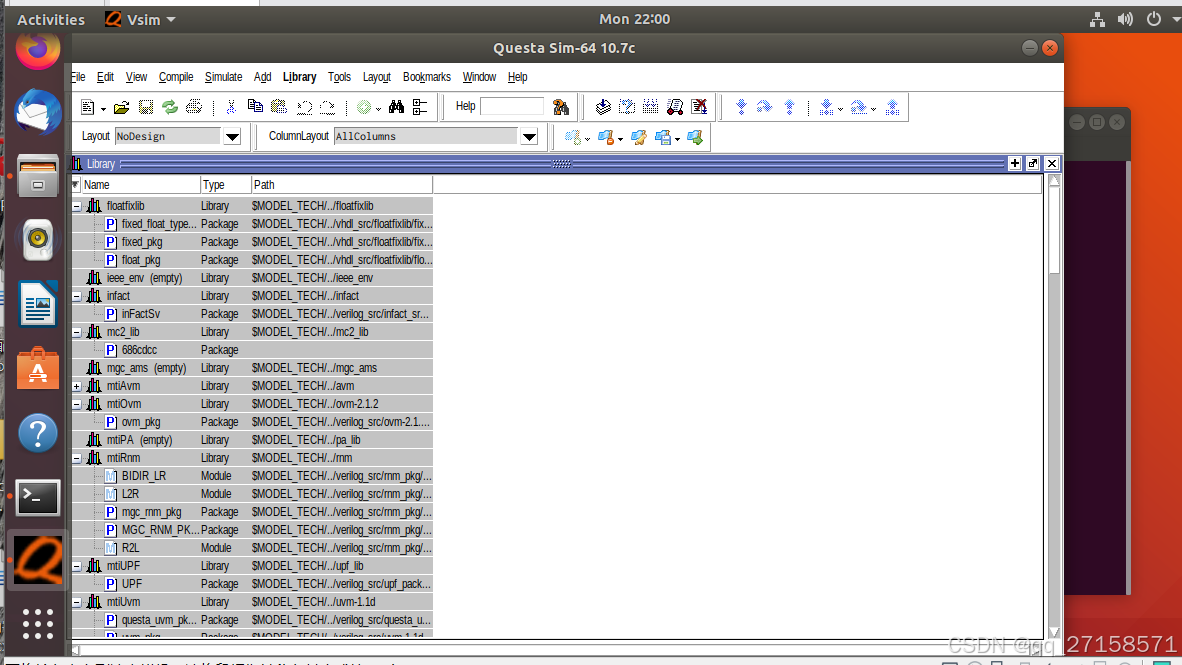Image resolution: width=1182 pixels, height=665 pixels.
Task: Open the Vsim application menu
Action: 140,20
